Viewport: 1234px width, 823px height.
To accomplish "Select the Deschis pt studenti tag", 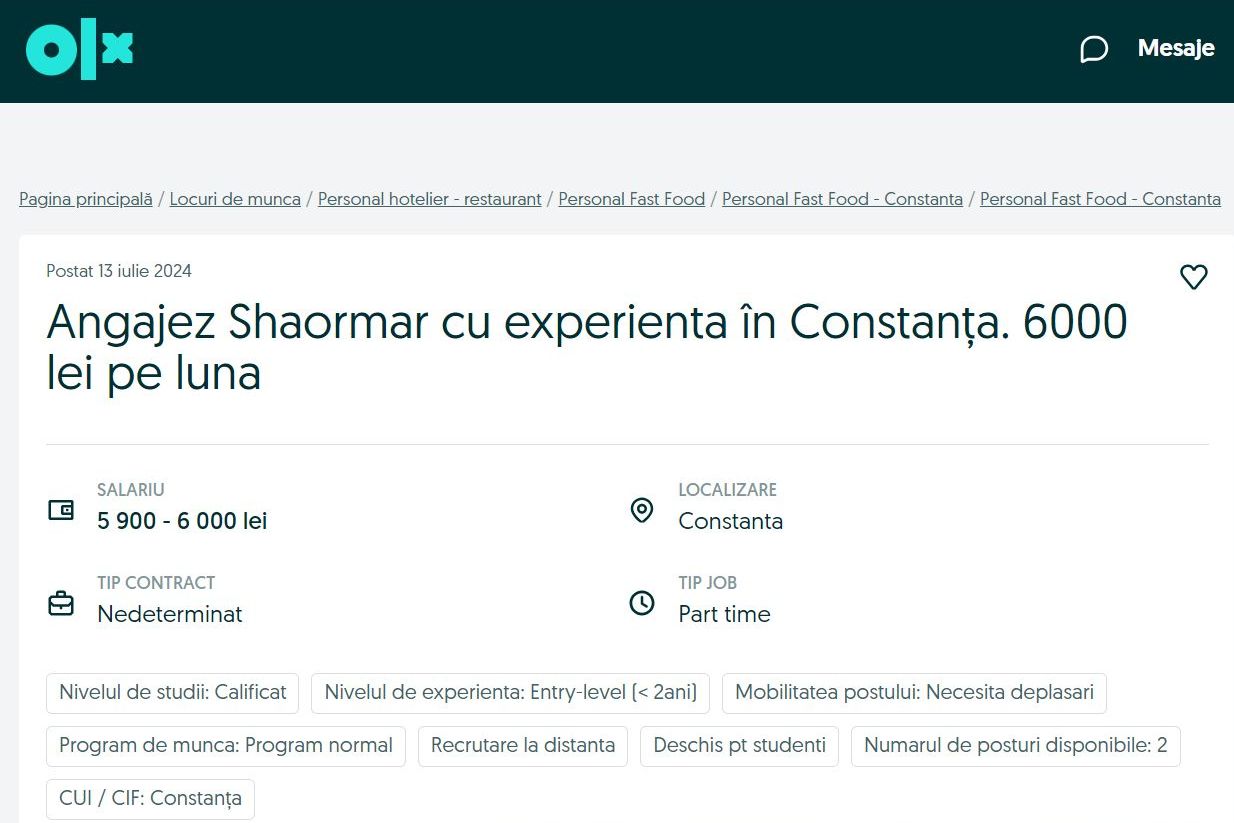I will pos(739,745).
